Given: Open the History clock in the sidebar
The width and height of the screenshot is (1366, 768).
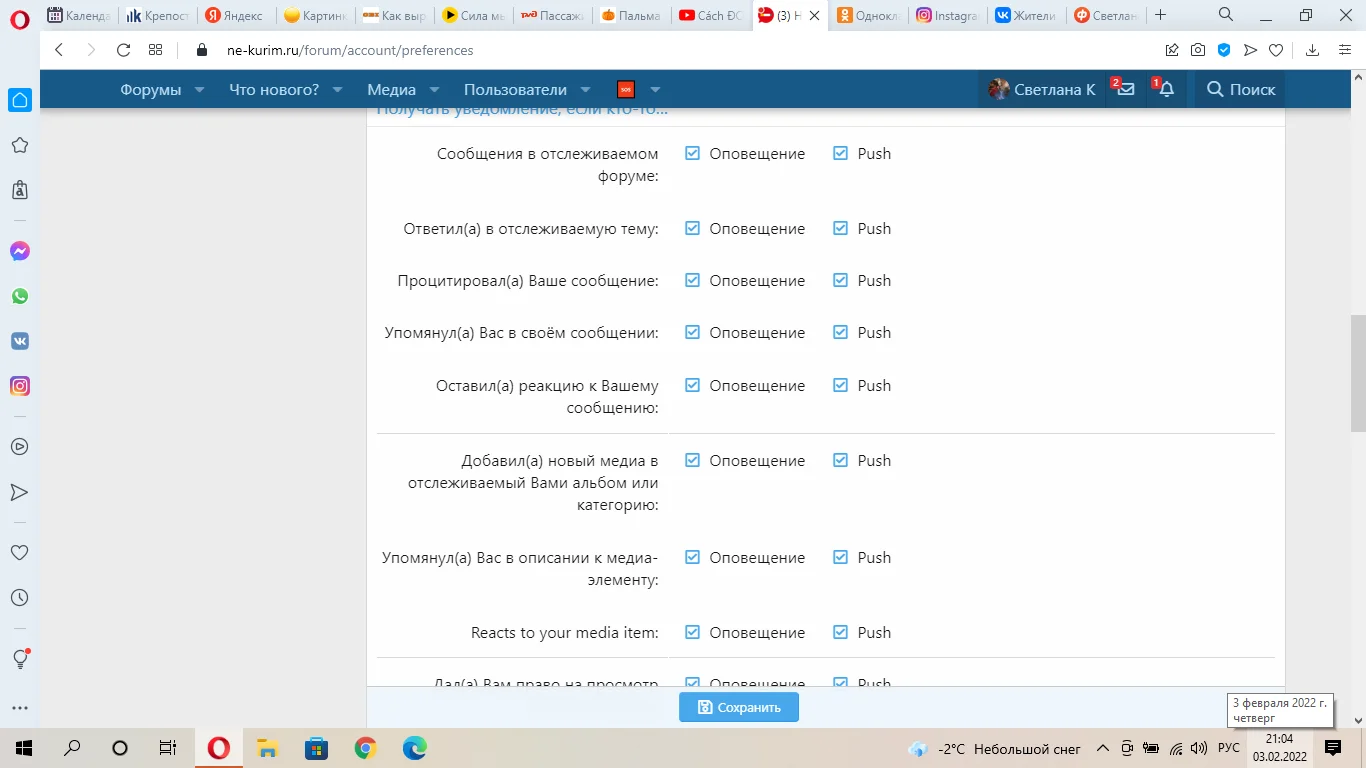Looking at the screenshot, I should (20, 598).
